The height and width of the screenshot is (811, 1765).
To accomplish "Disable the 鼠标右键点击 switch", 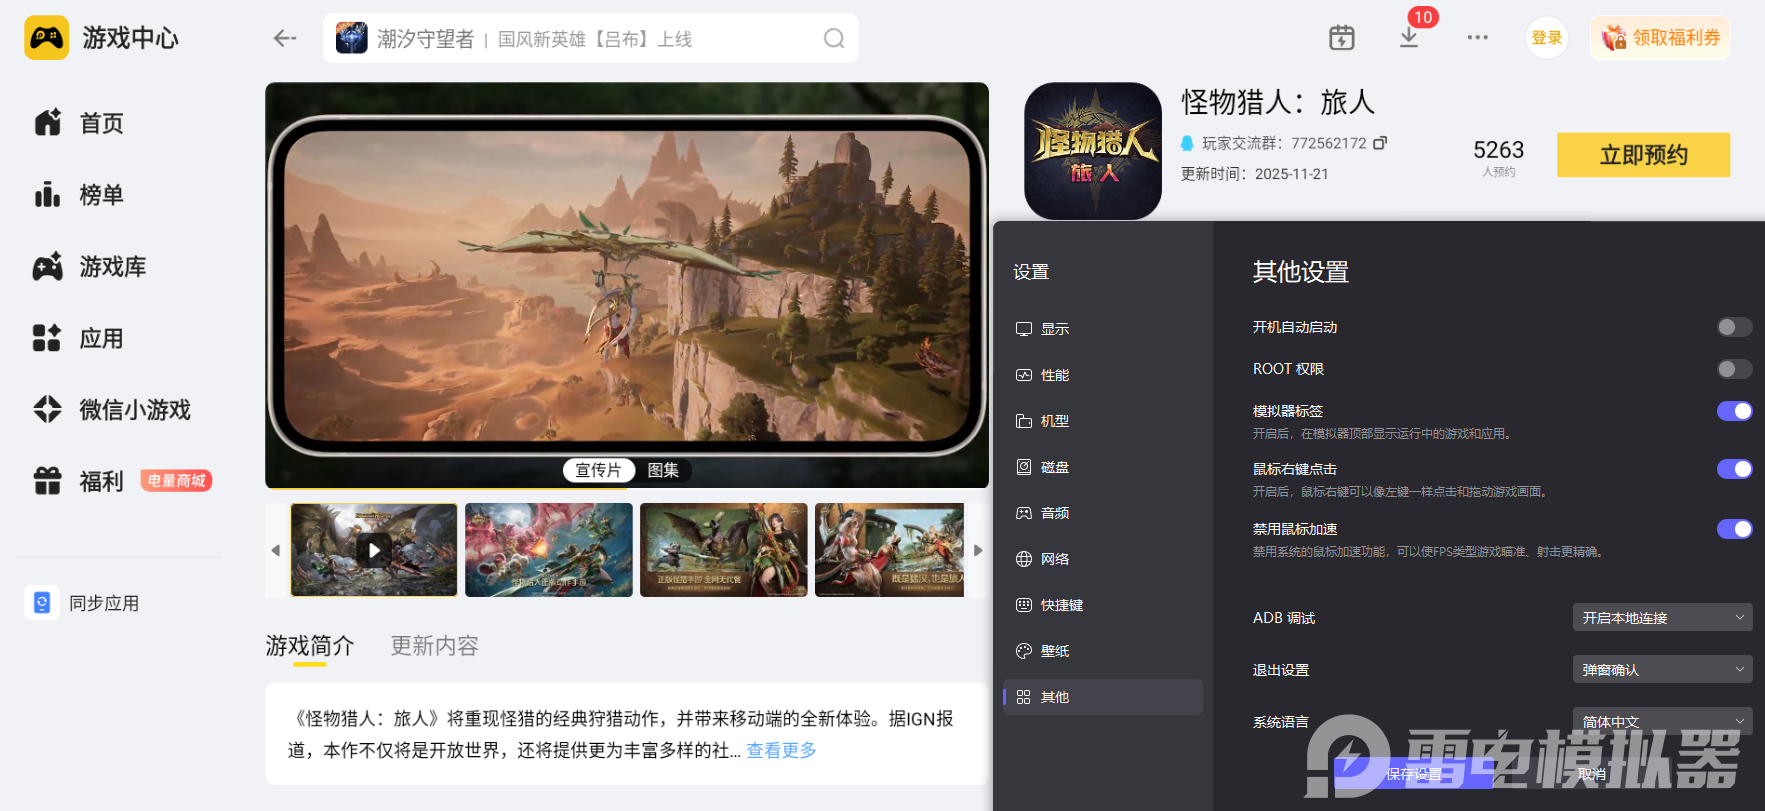I will pyautogui.click(x=1734, y=469).
